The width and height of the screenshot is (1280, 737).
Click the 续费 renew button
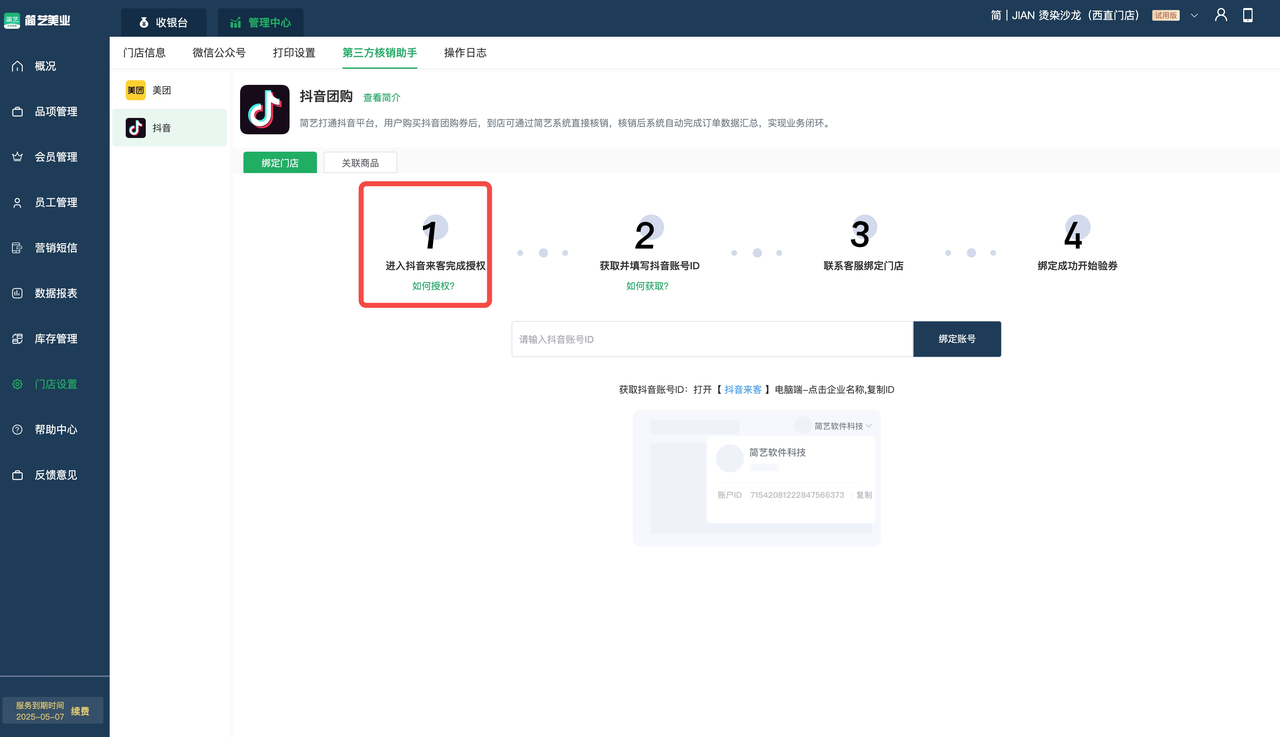tap(80, 711)
